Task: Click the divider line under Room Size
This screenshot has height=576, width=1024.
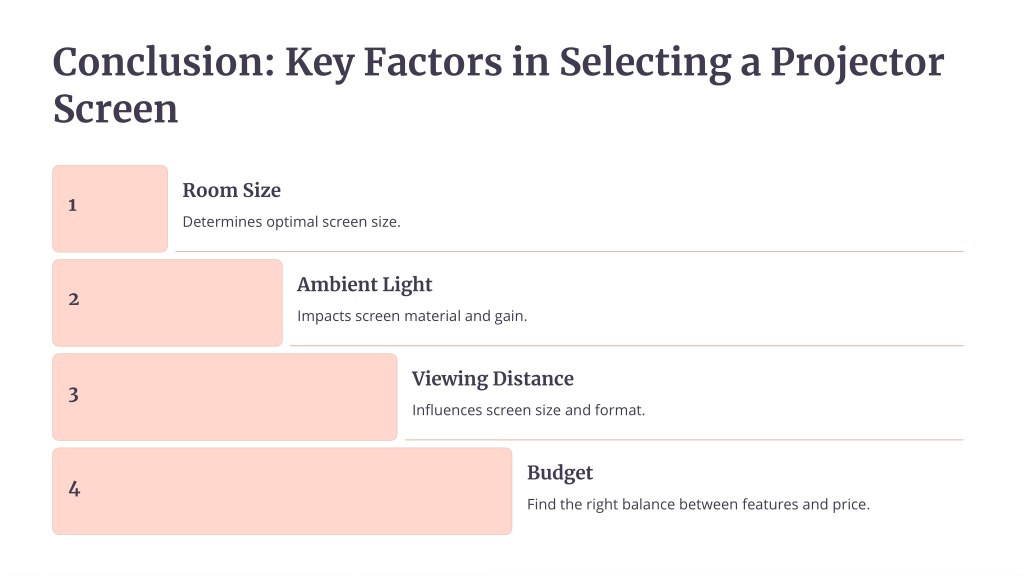Action: coord(569,251)
